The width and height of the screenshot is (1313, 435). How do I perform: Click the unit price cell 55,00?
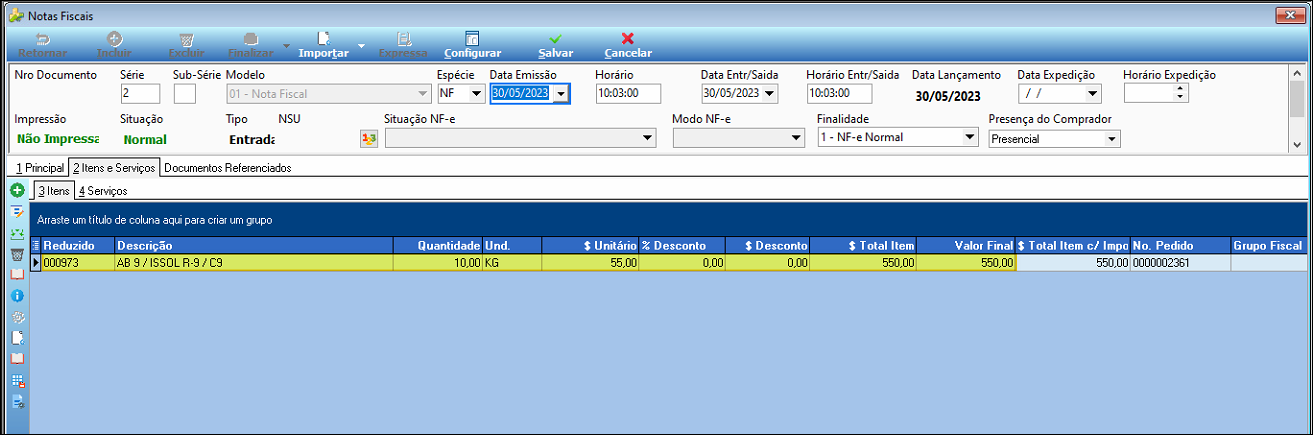coord(590,263)
